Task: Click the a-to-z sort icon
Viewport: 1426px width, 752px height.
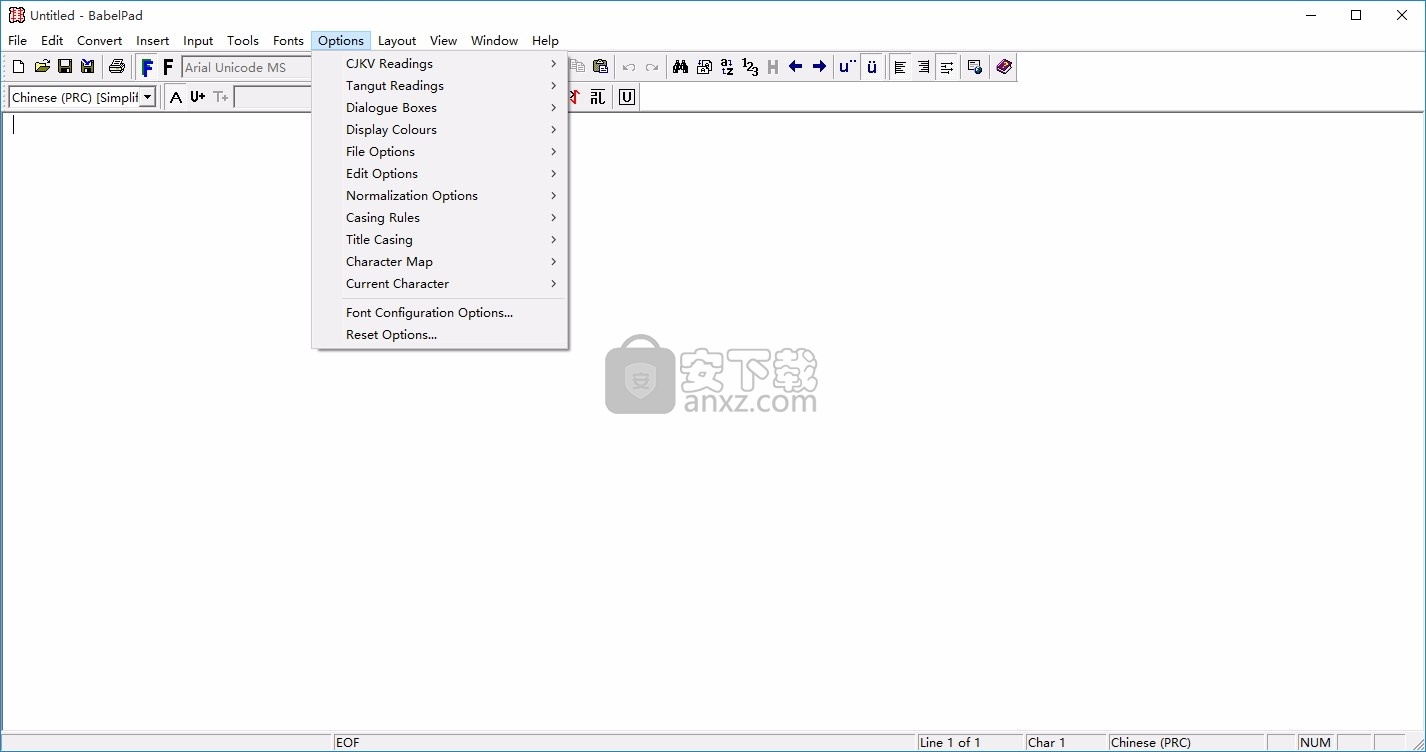Action: 727,67
